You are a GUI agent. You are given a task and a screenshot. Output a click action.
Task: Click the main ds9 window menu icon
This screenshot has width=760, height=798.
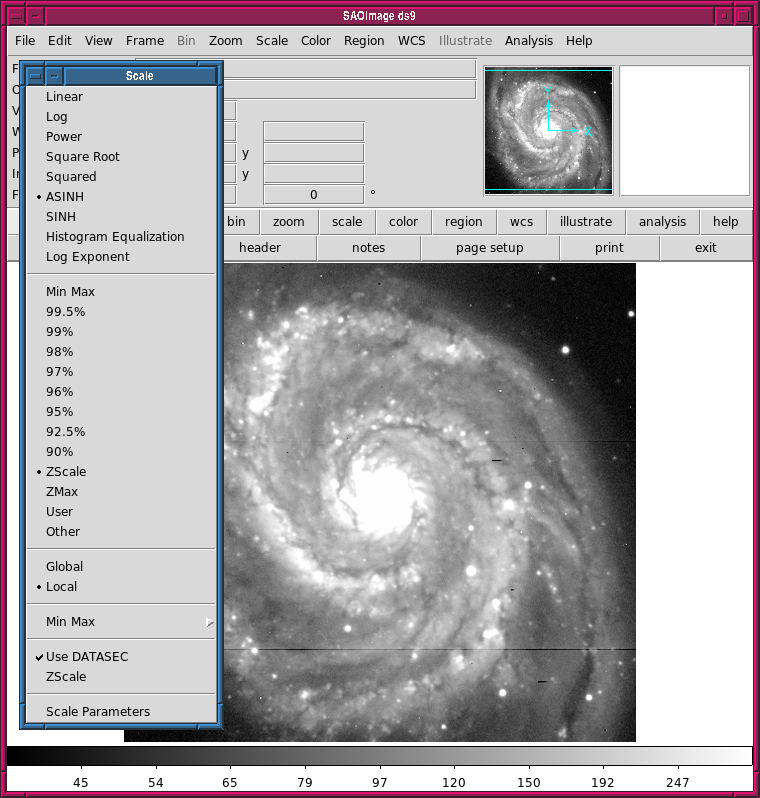click(15, 16)
